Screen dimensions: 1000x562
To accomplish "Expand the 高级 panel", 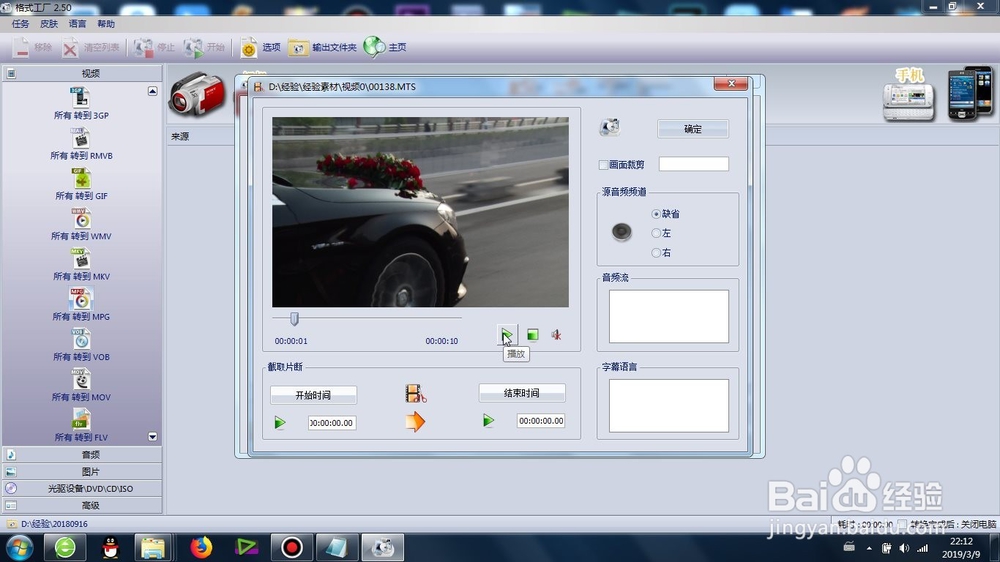I will pyautogui.click(x=82, y=505).
